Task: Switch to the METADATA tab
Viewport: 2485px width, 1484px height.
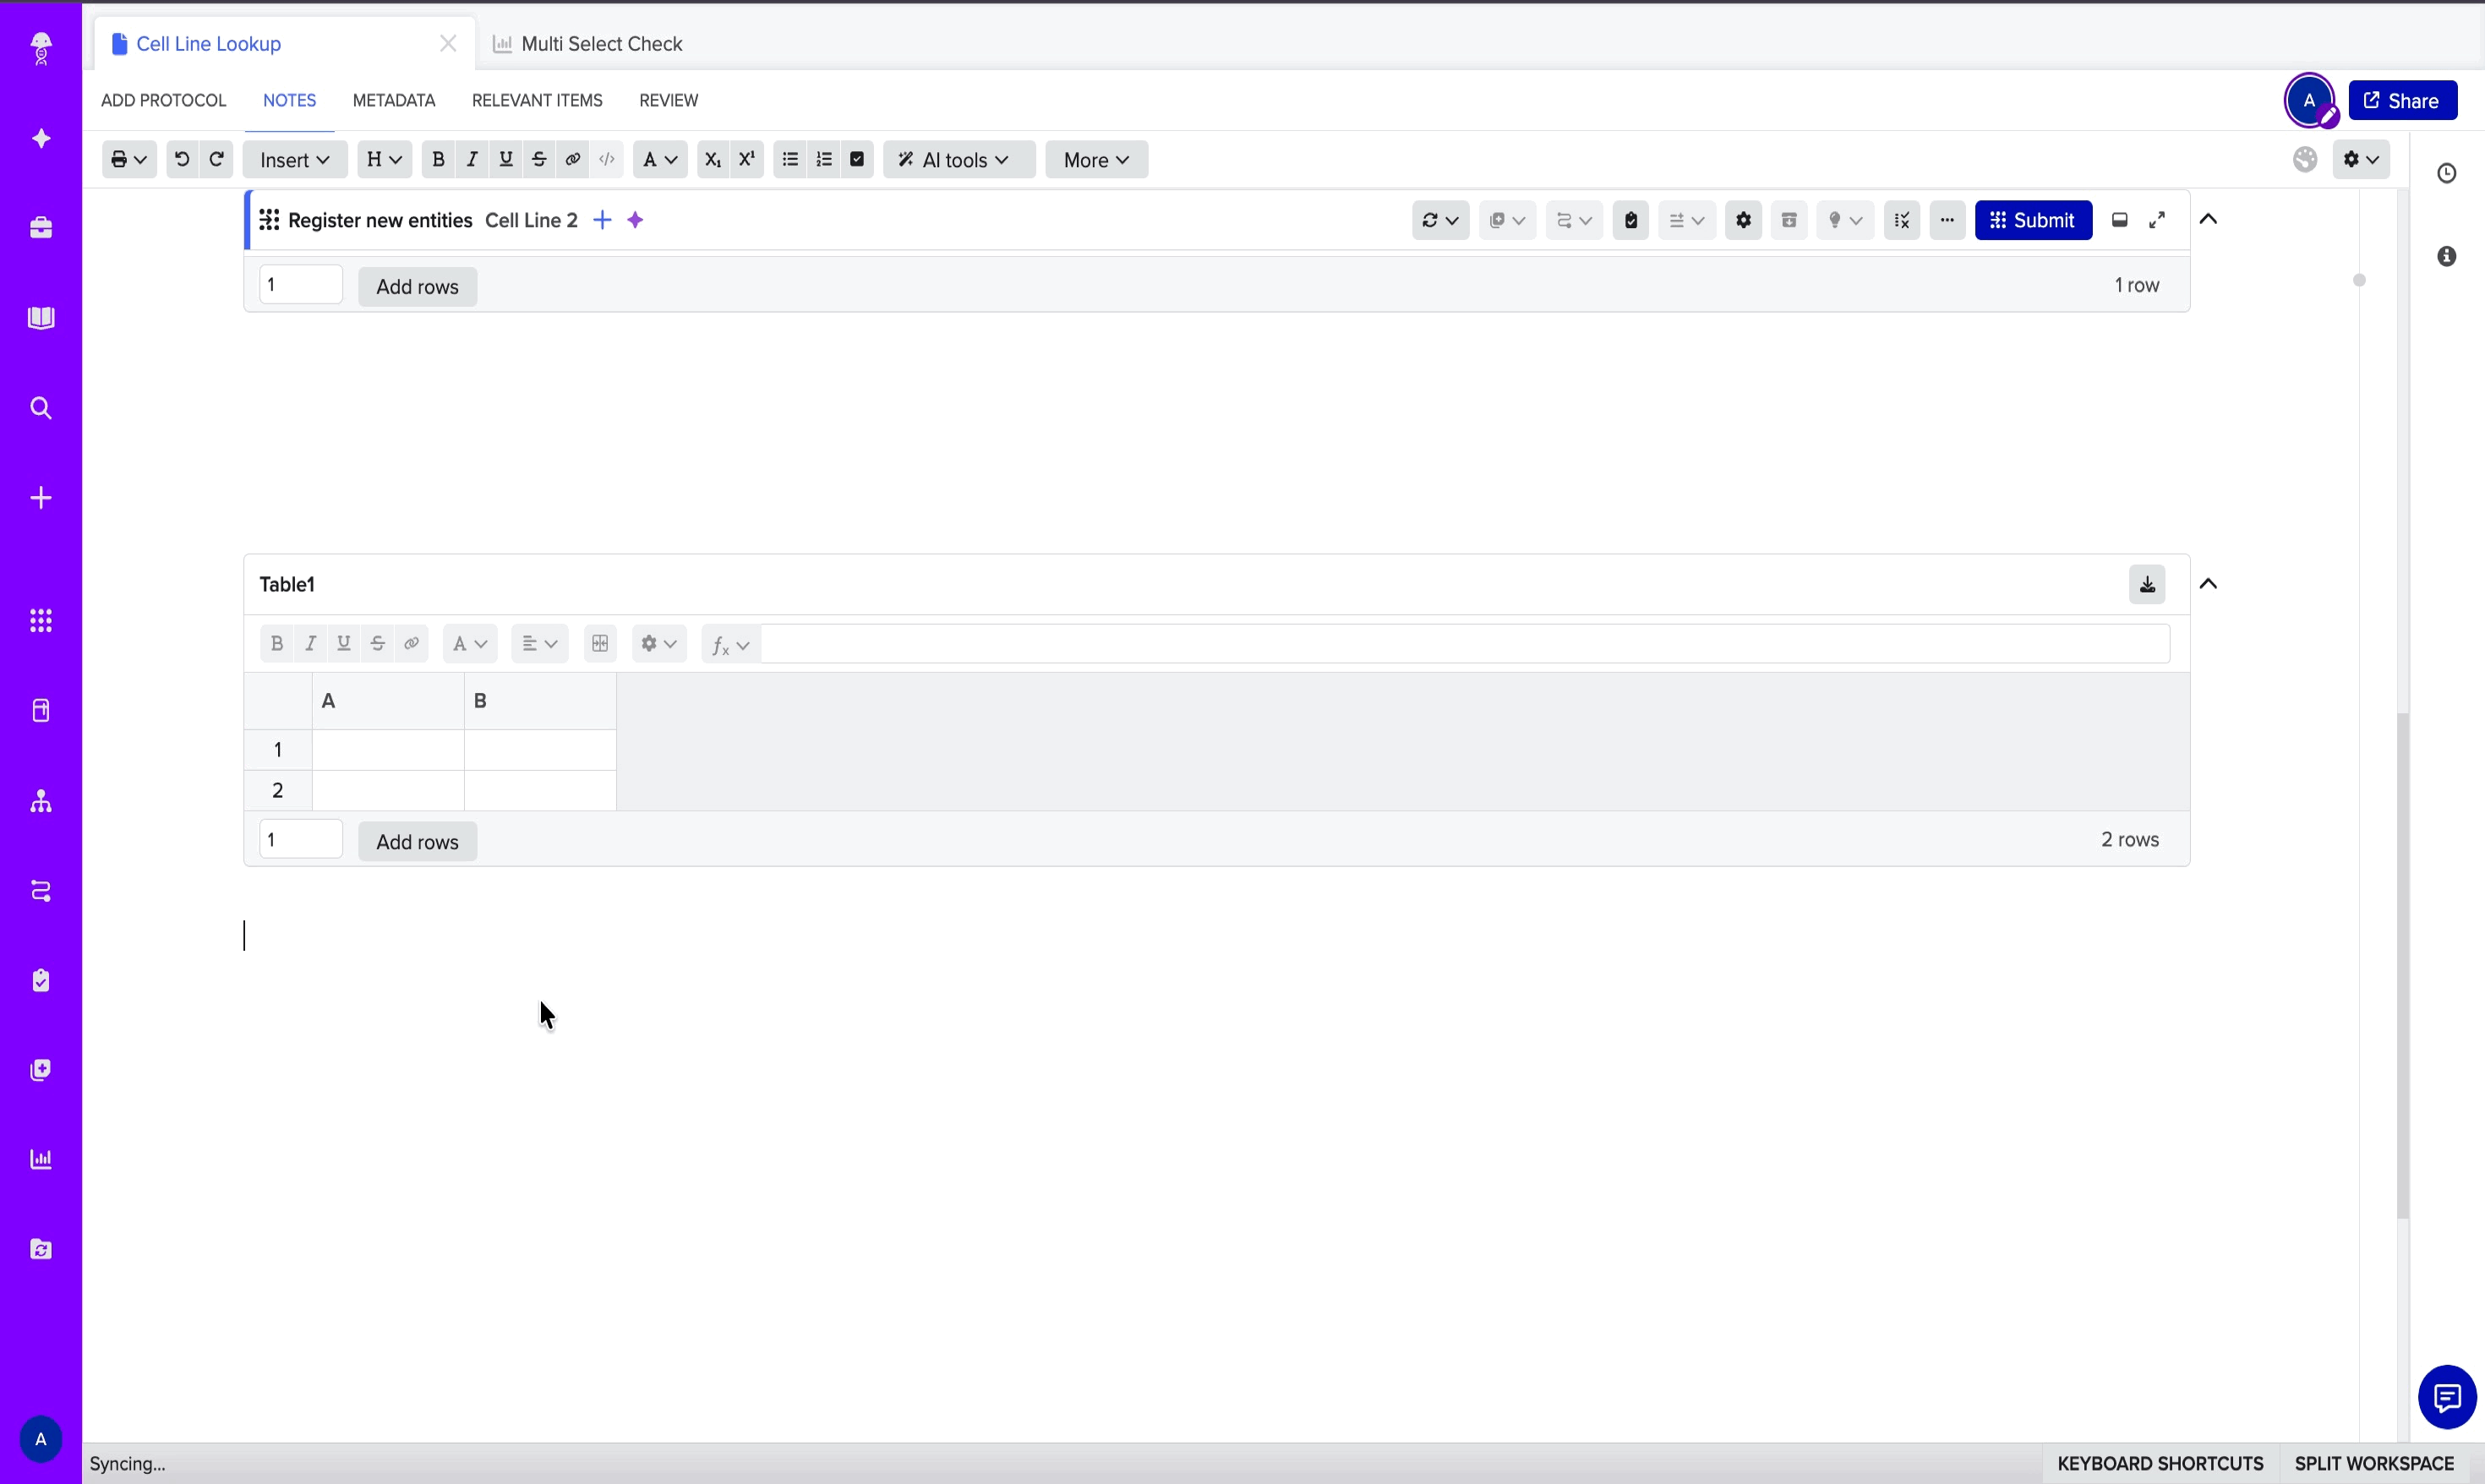Action: (393, 100)
